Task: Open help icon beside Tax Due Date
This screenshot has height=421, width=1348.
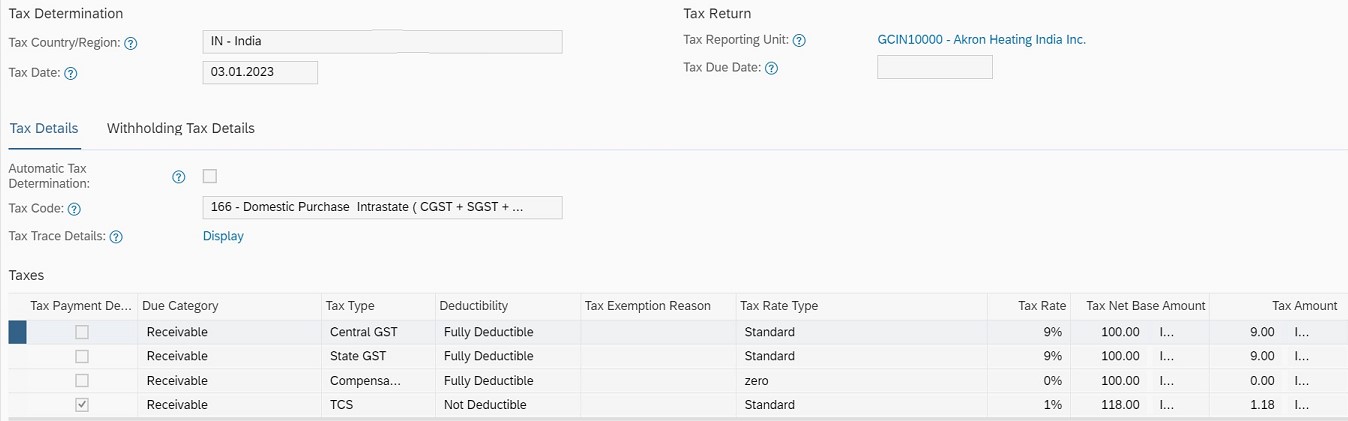Action: (x=771, y=69)
